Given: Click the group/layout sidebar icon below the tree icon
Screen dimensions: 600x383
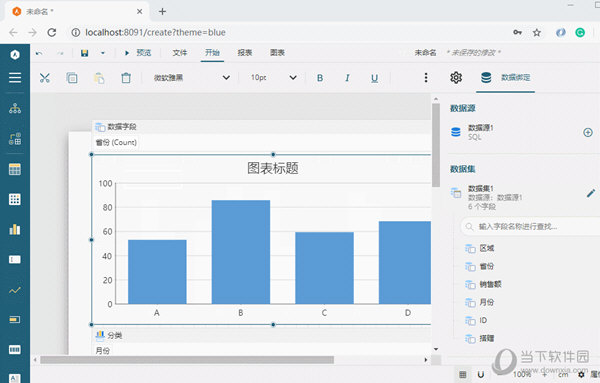Looking at the screenshot, I should click(15, 139).
